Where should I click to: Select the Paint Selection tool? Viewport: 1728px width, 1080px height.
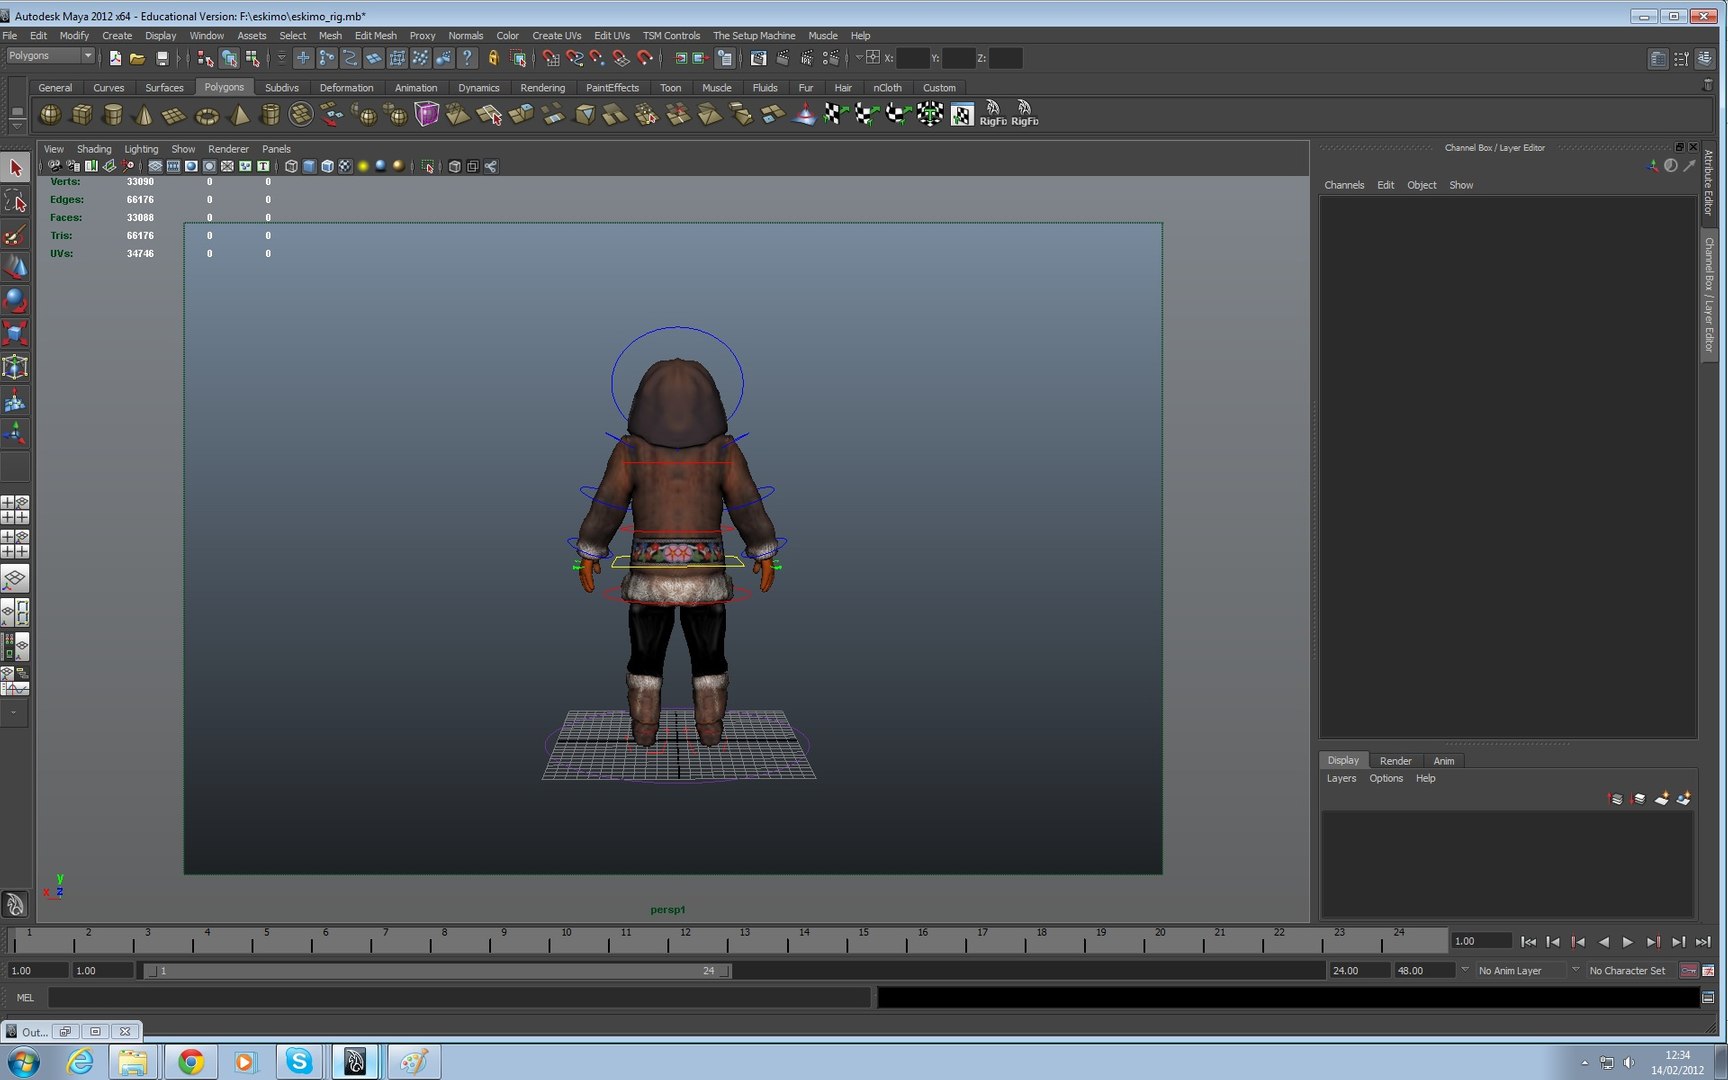[x=15, y=234]
